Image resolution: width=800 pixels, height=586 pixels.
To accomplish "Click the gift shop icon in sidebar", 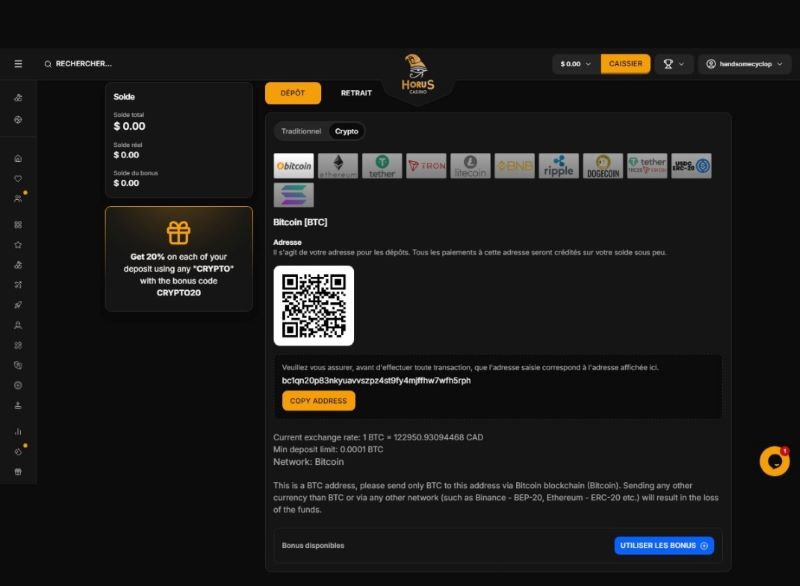I will point(18,472).
